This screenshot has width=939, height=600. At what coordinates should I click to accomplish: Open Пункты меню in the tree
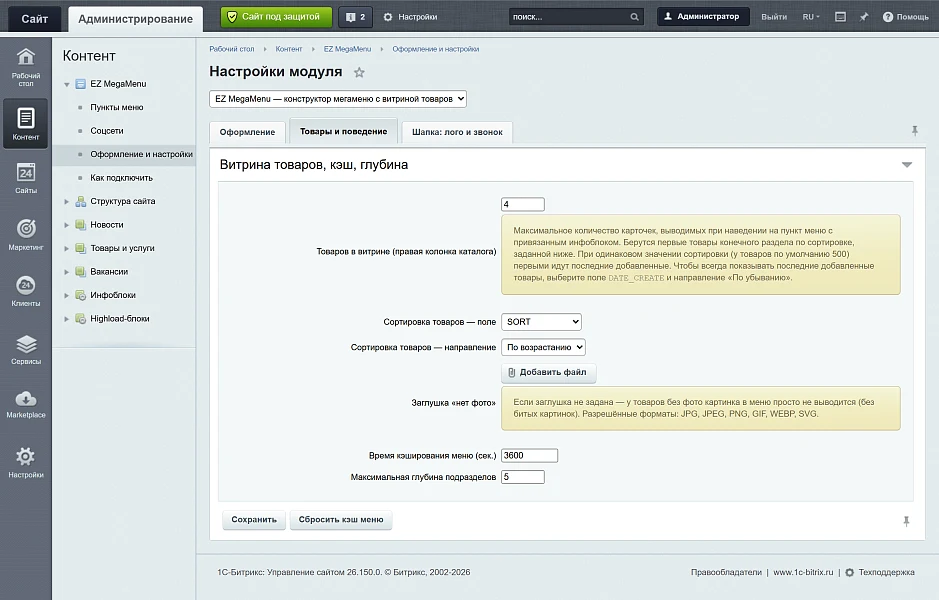(117, 107)
